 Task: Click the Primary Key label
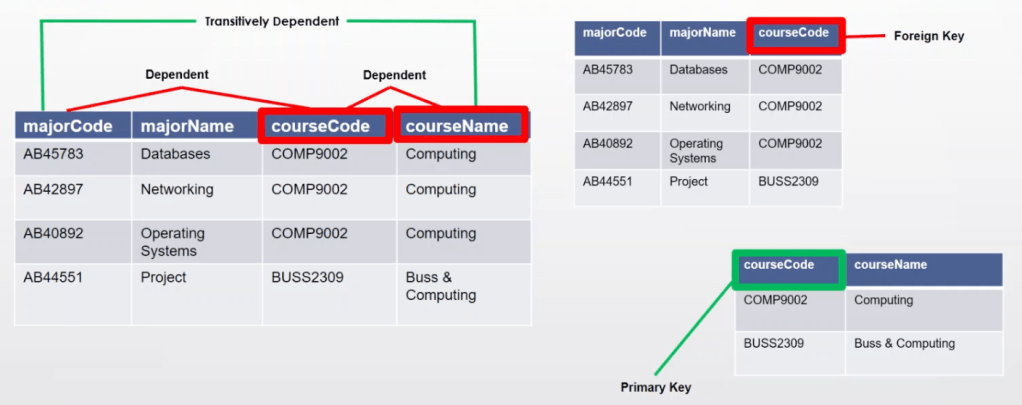(x=656, y=386)
